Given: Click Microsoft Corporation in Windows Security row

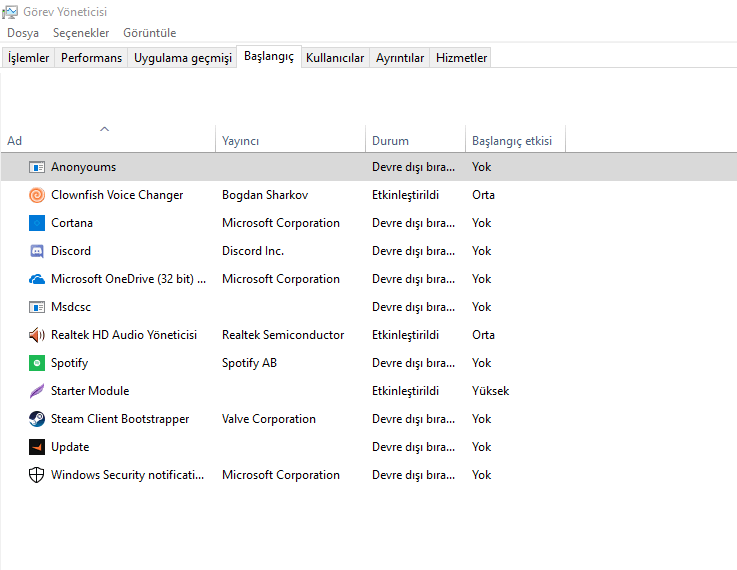Looking at the screenshot, I should click(x=281, y=475).
